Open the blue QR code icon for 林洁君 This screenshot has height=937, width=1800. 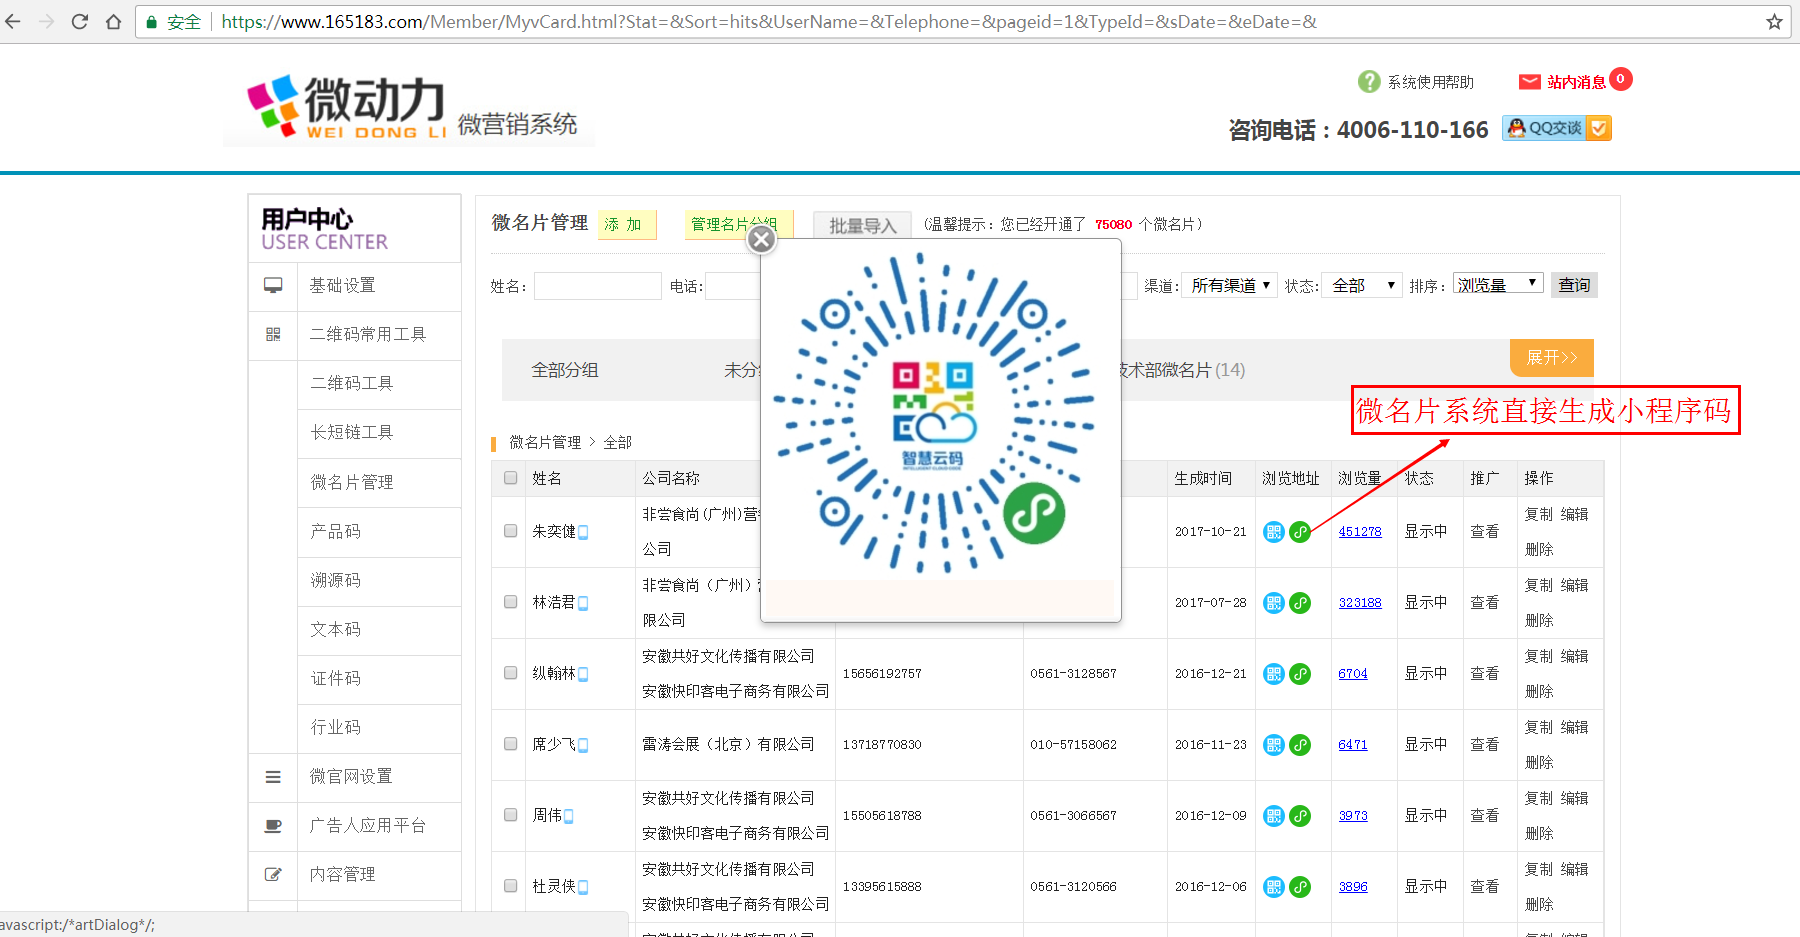[1273, 603]
